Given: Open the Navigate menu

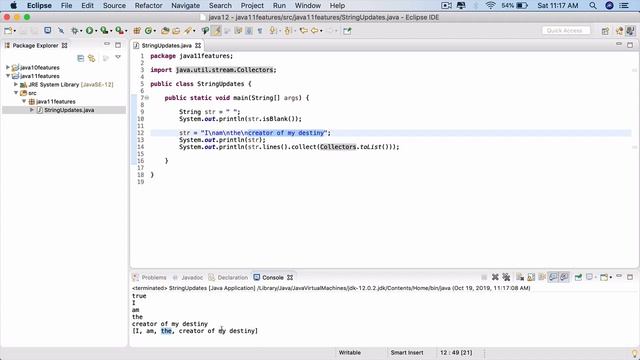Looking at the screenshot, I should 186,6.
